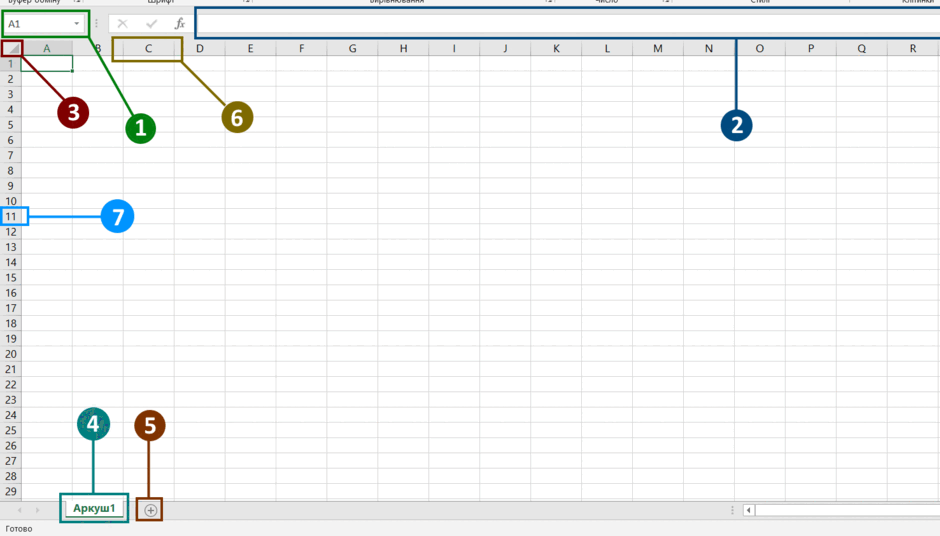Open the Name Box dropdown arrow

(77, 24)
